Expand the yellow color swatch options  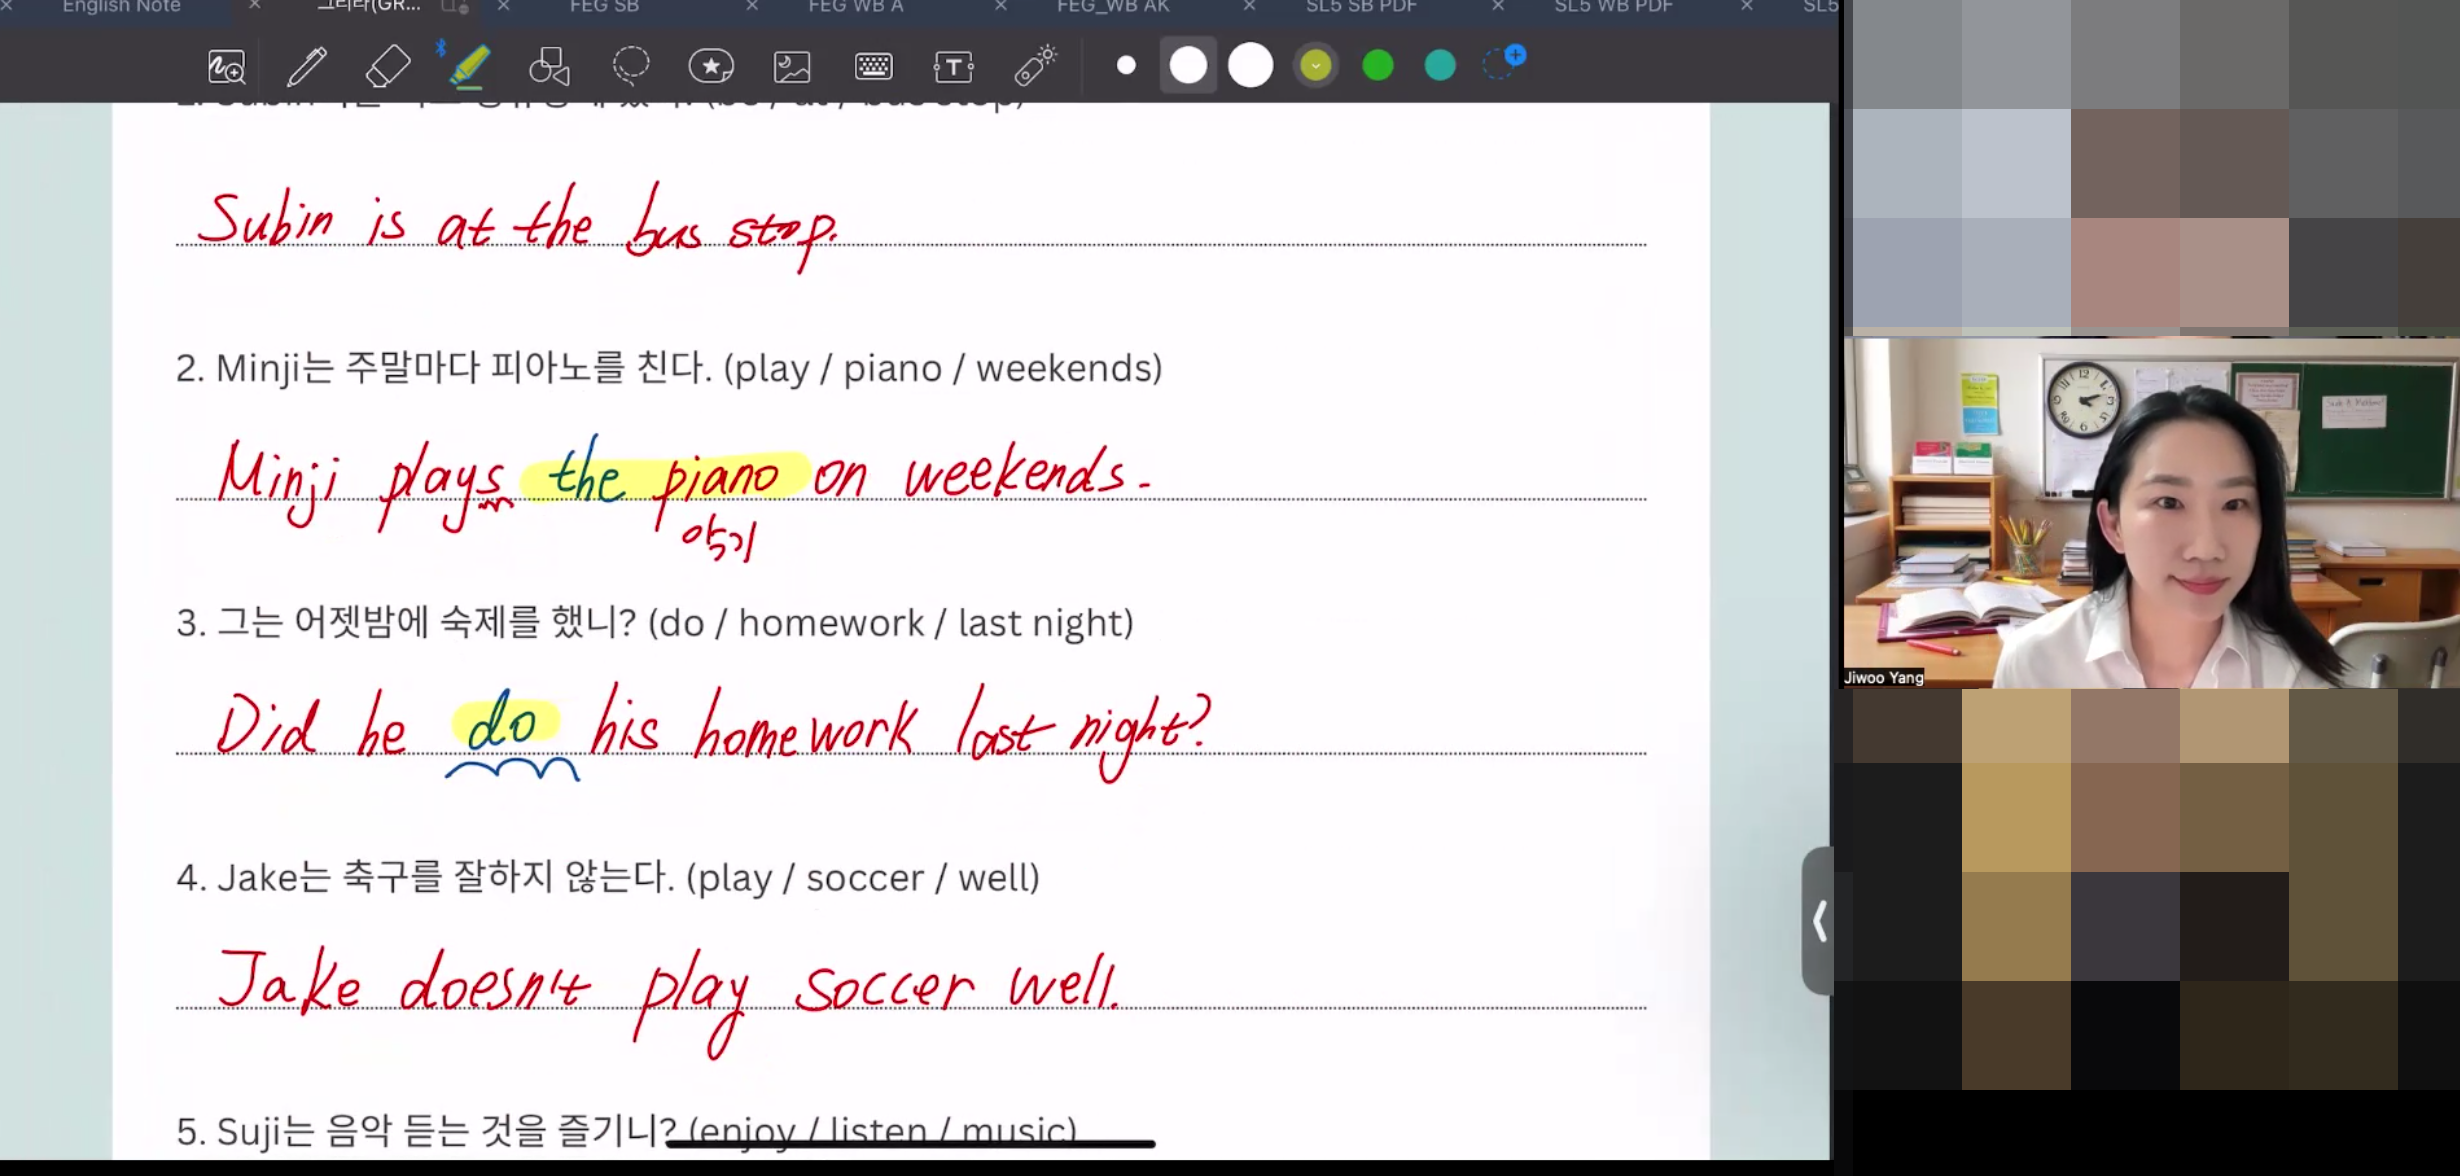(x=1316, y=66)
